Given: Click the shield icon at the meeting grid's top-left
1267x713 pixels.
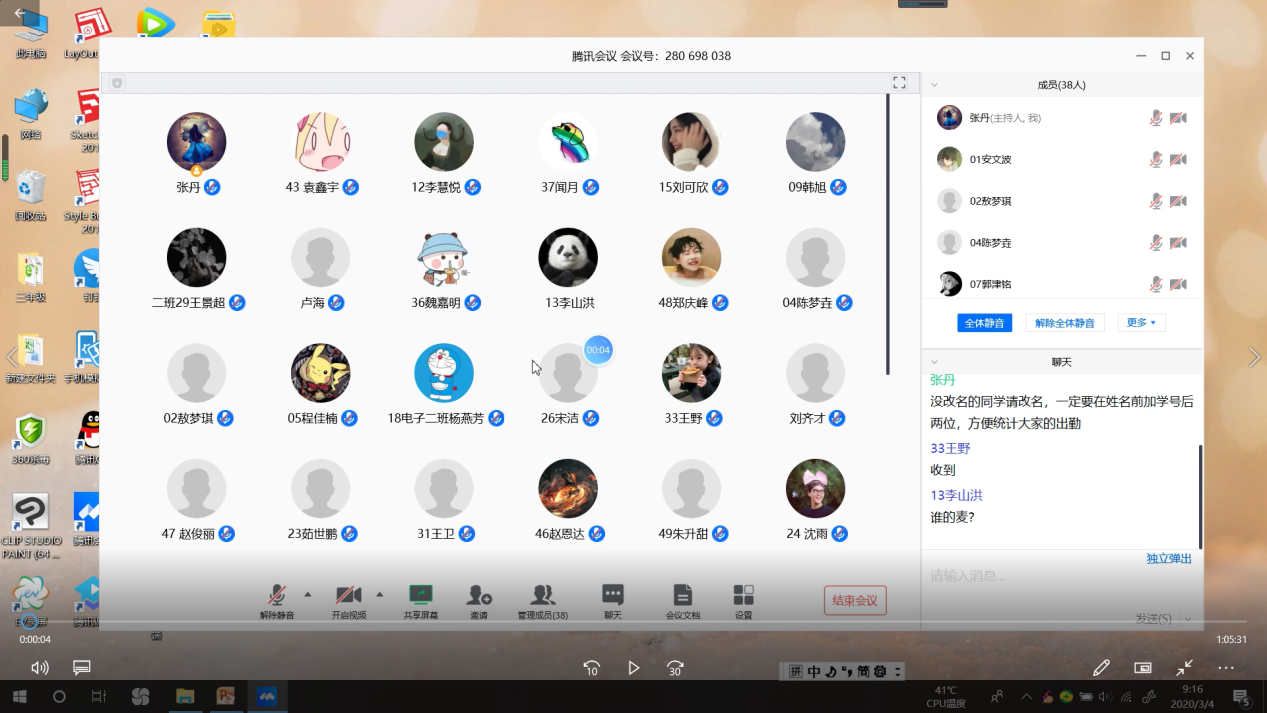Looking at the screenshot, I should [x=117, y=83].
